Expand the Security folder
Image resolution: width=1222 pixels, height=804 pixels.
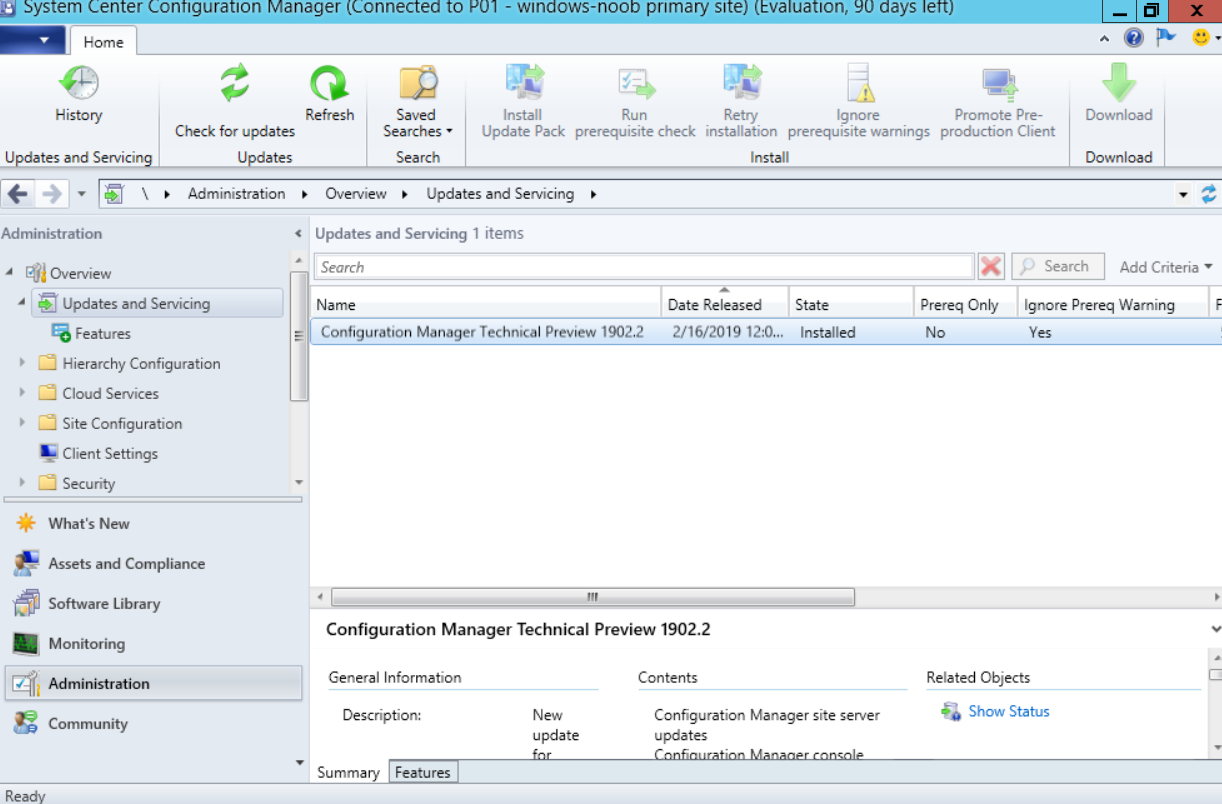(22, 483)
